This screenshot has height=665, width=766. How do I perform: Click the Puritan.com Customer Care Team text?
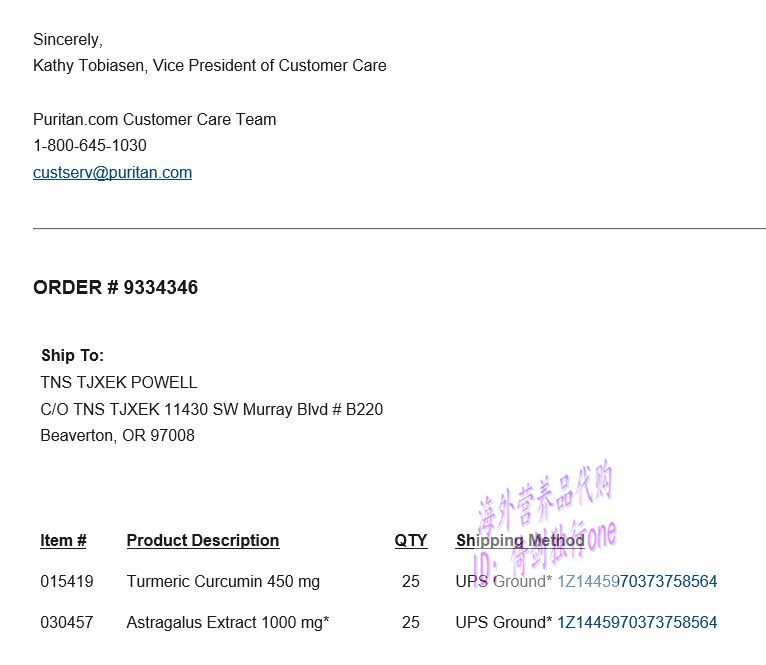tap(154, 119)
